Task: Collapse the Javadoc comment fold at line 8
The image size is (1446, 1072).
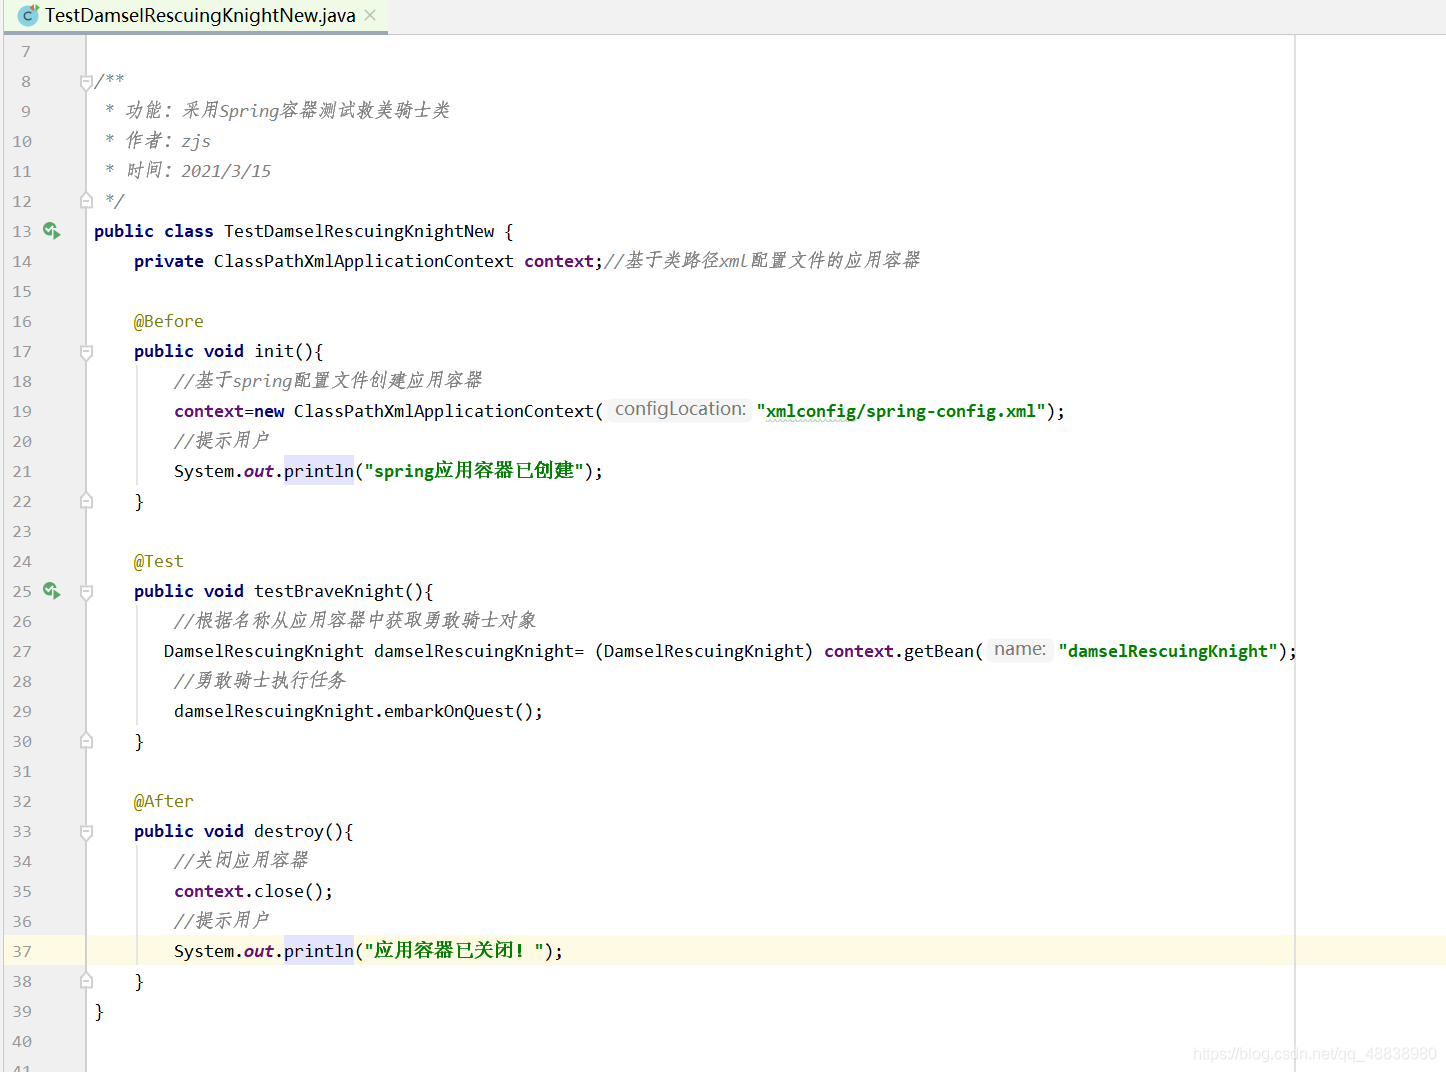Action: click(x=86, y=82)
